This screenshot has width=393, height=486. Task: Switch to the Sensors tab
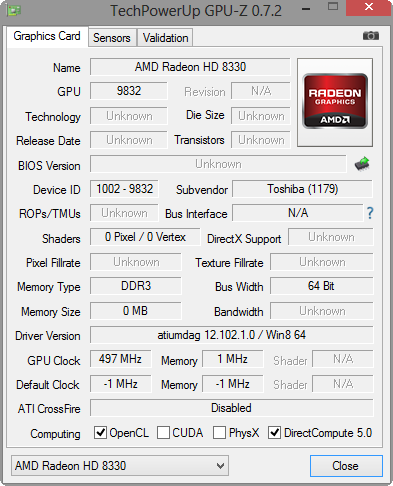pyautogui.click(x=112, y=38)
